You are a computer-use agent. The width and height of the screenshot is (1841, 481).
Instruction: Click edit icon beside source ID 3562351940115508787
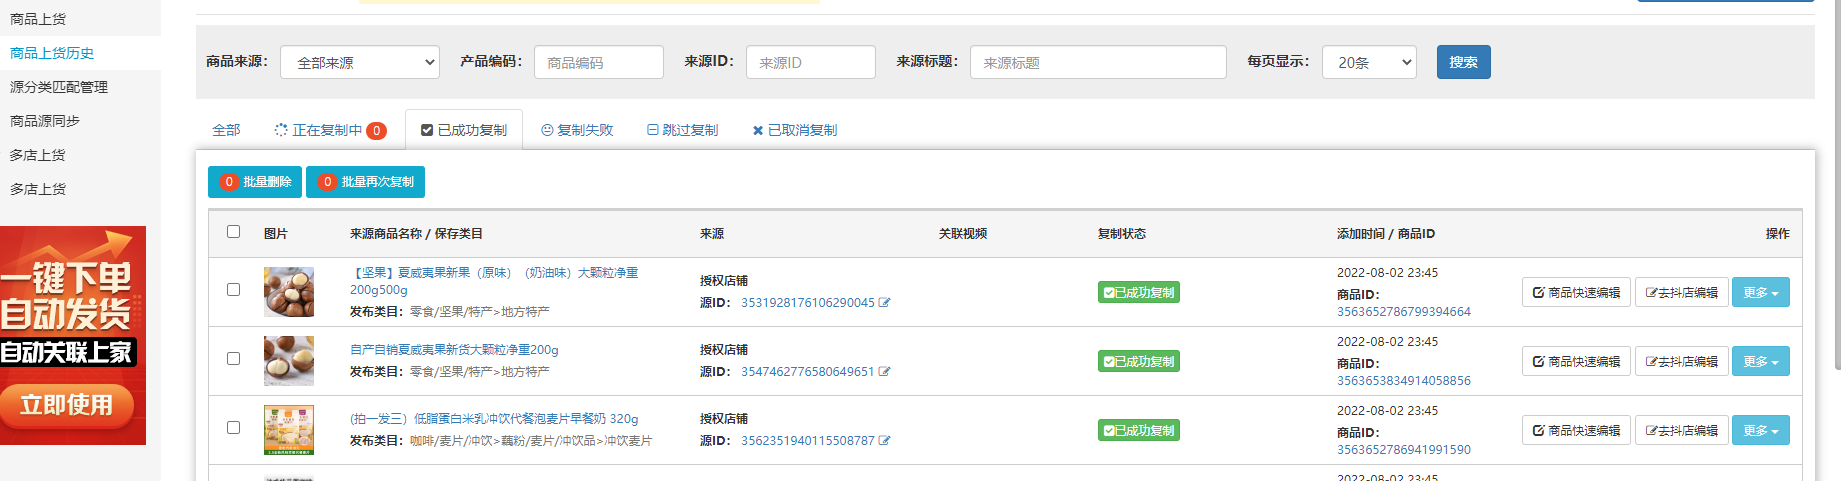click(x=884, y=441)
